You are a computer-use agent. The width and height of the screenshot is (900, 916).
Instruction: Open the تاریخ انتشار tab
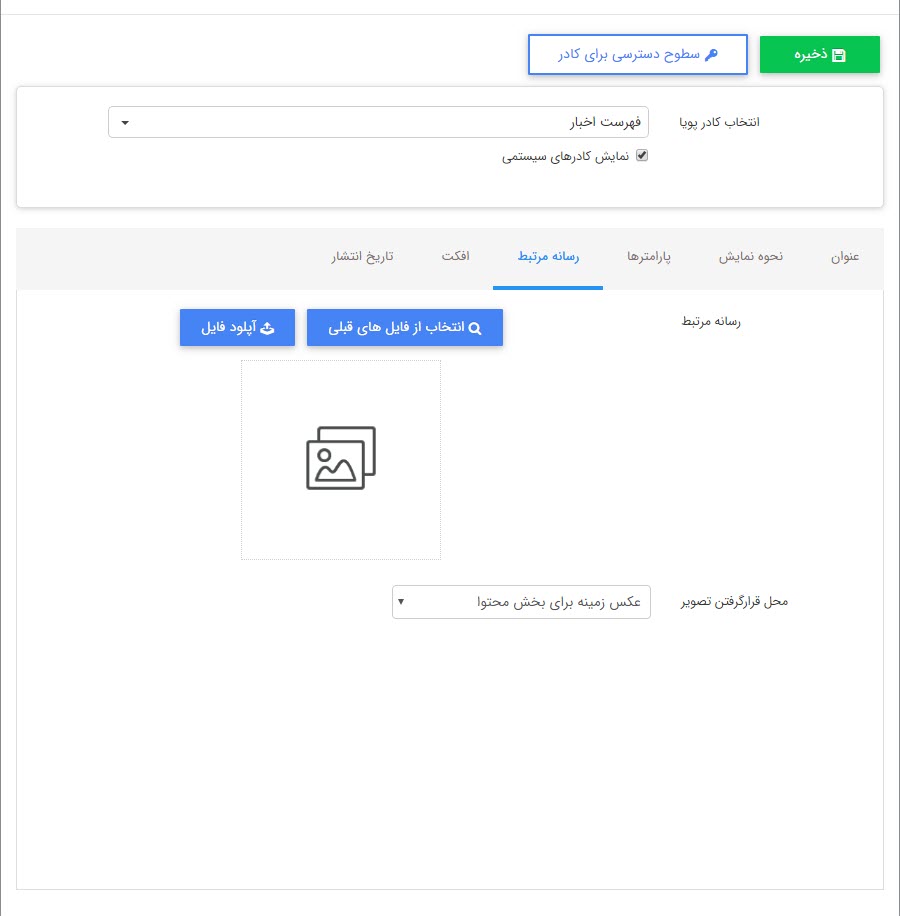(x=361, y=256)
